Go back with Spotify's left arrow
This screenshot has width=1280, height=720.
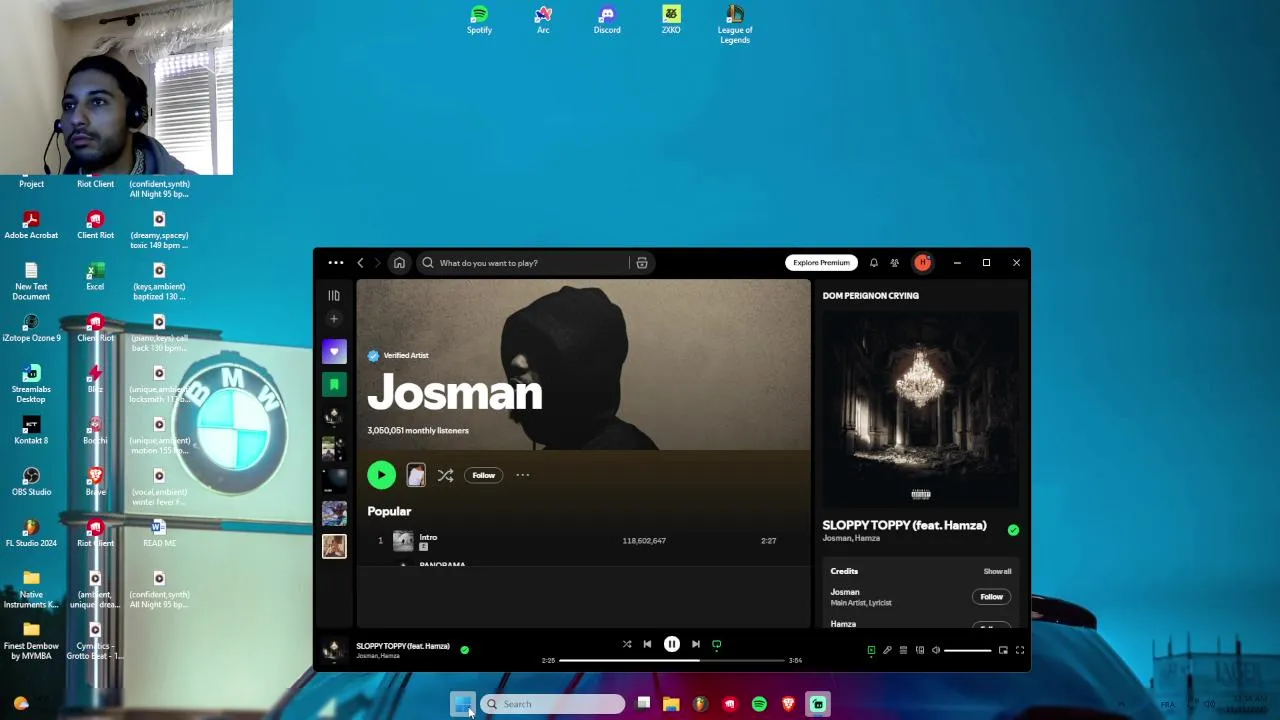(361, 263)
